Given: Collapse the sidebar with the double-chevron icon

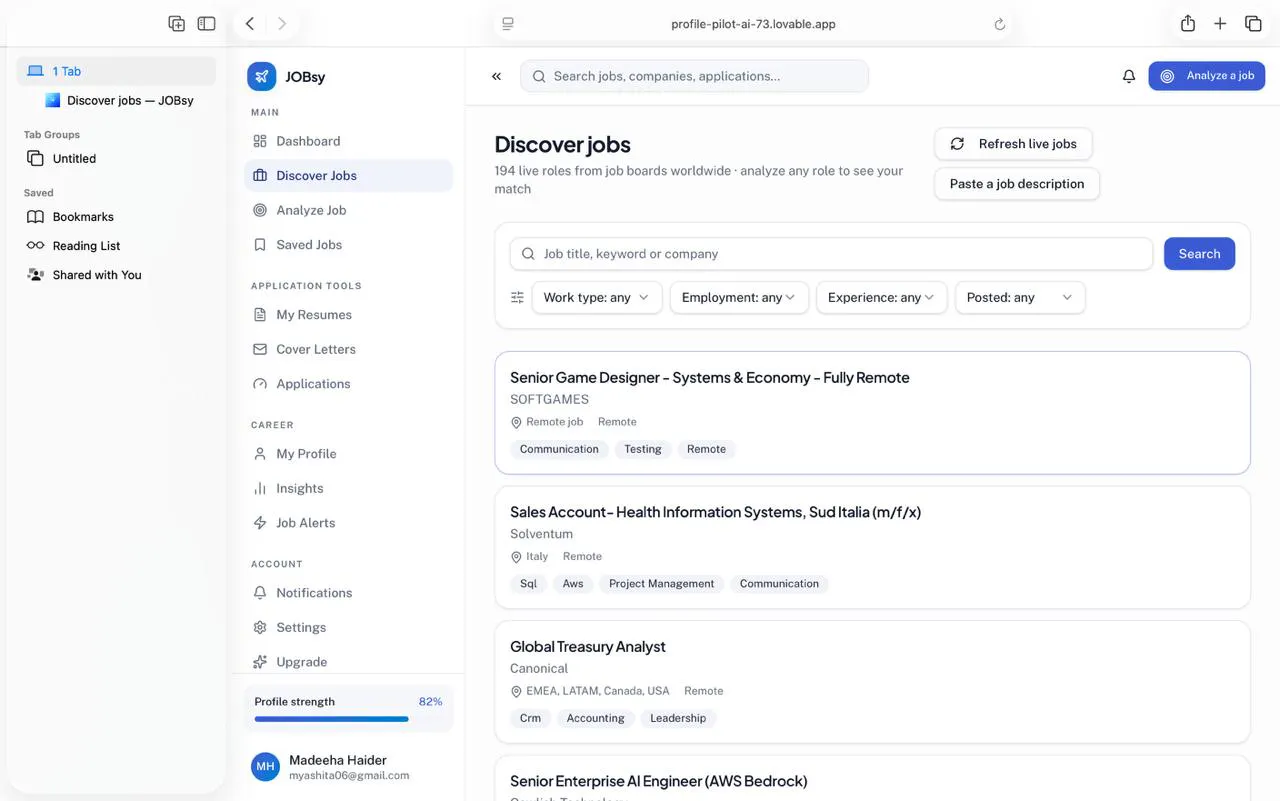Looking at the screenshot, I should point(496,76).
